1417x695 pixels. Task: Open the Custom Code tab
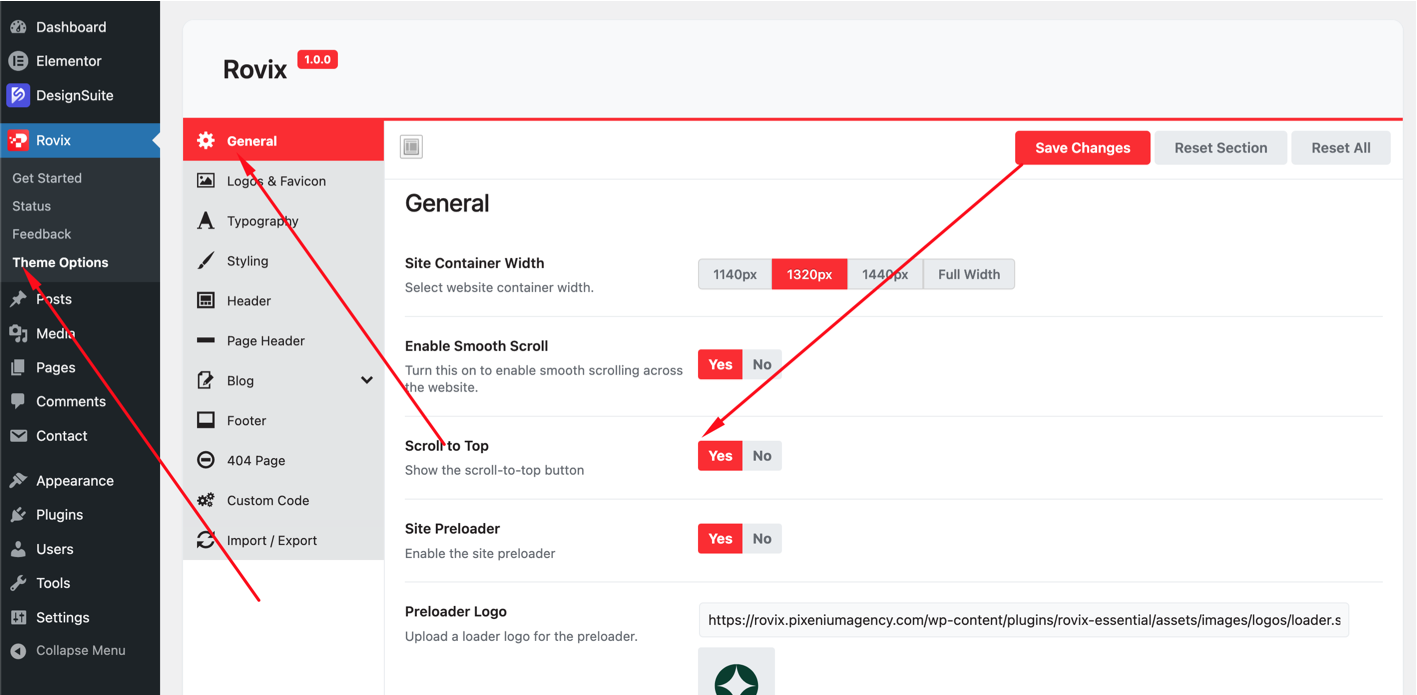point(284,500)
